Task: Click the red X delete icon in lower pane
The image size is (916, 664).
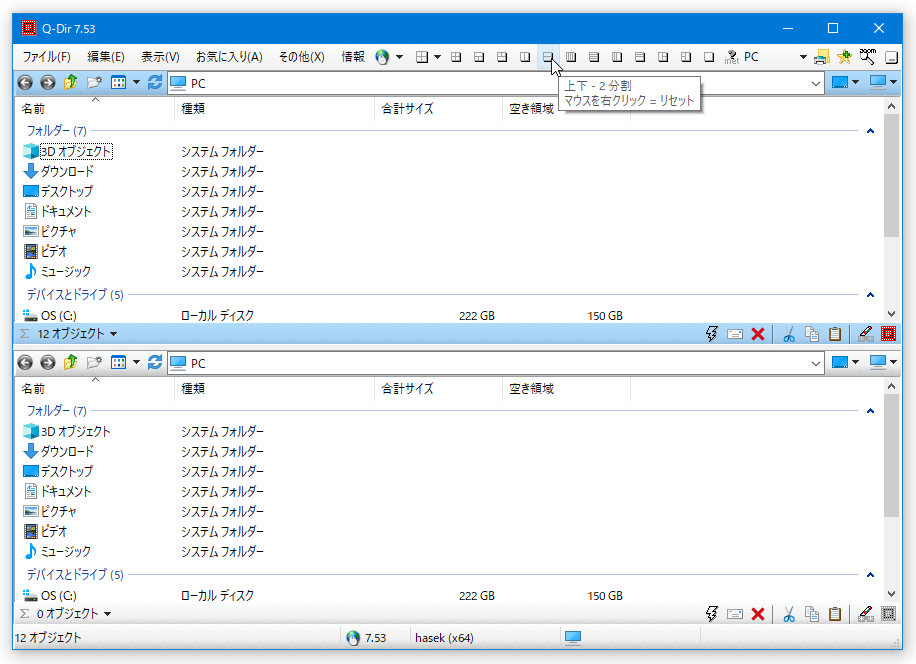Action: click(x=758, y=614)
